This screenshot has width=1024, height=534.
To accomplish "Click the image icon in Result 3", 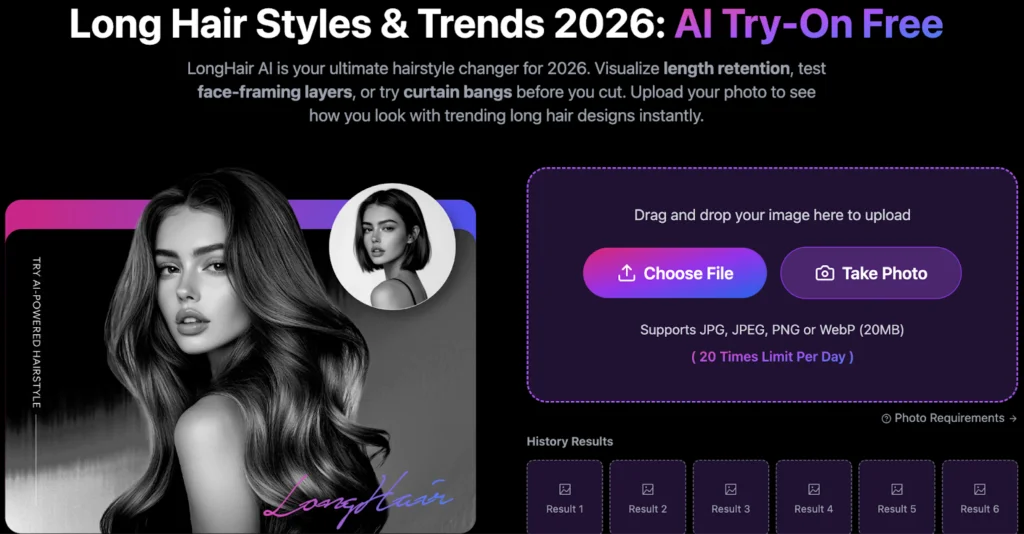I will coord(731,489).
